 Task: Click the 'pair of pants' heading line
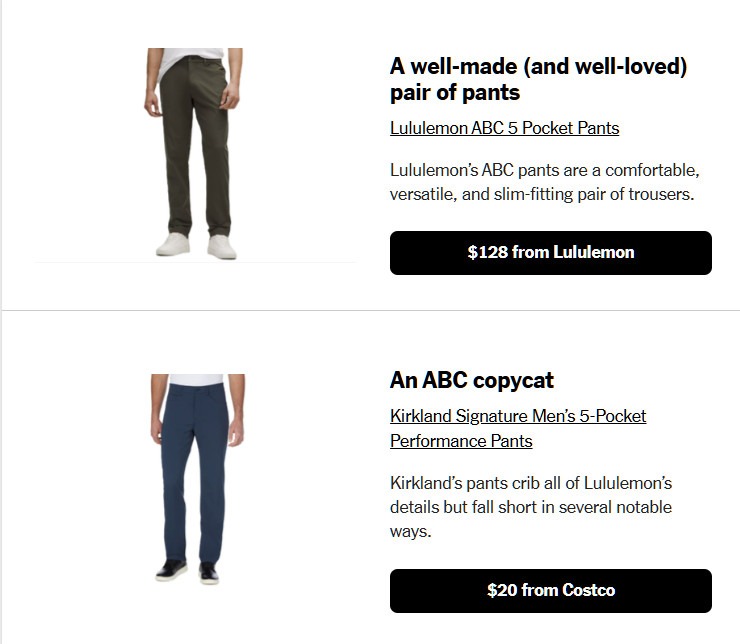click(455, 92)
